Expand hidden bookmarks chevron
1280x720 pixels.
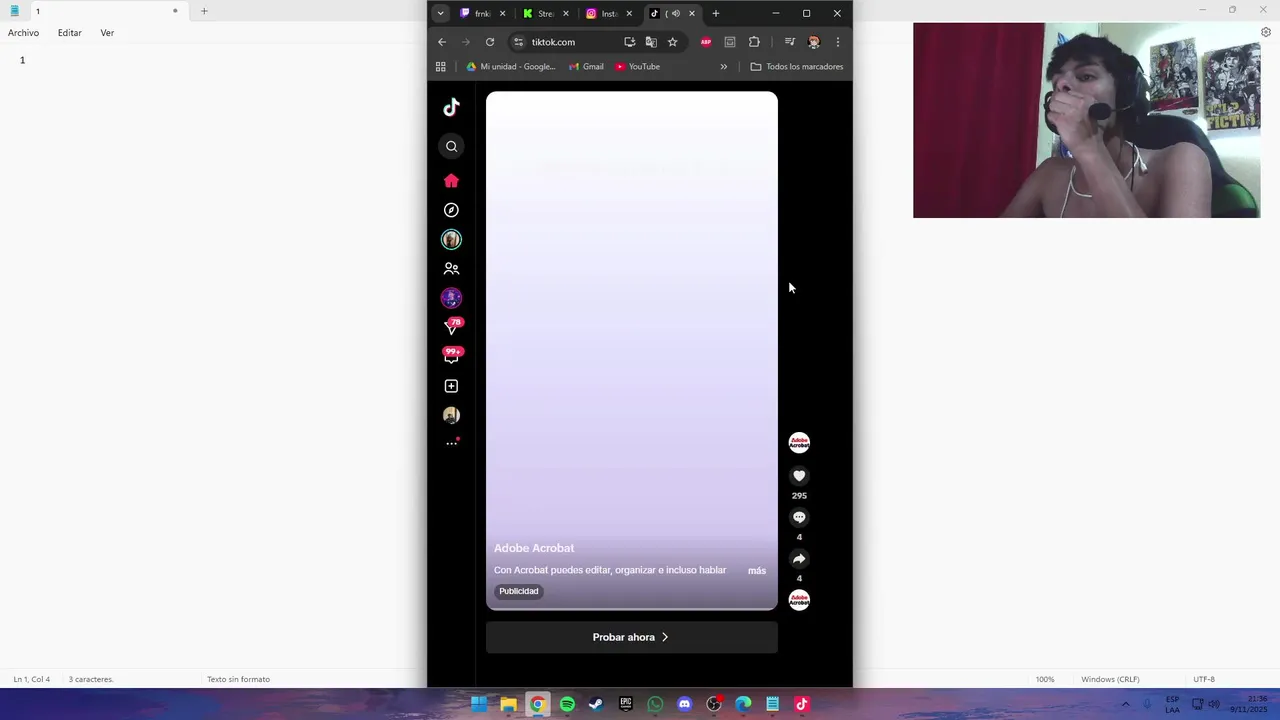point(723,67)
